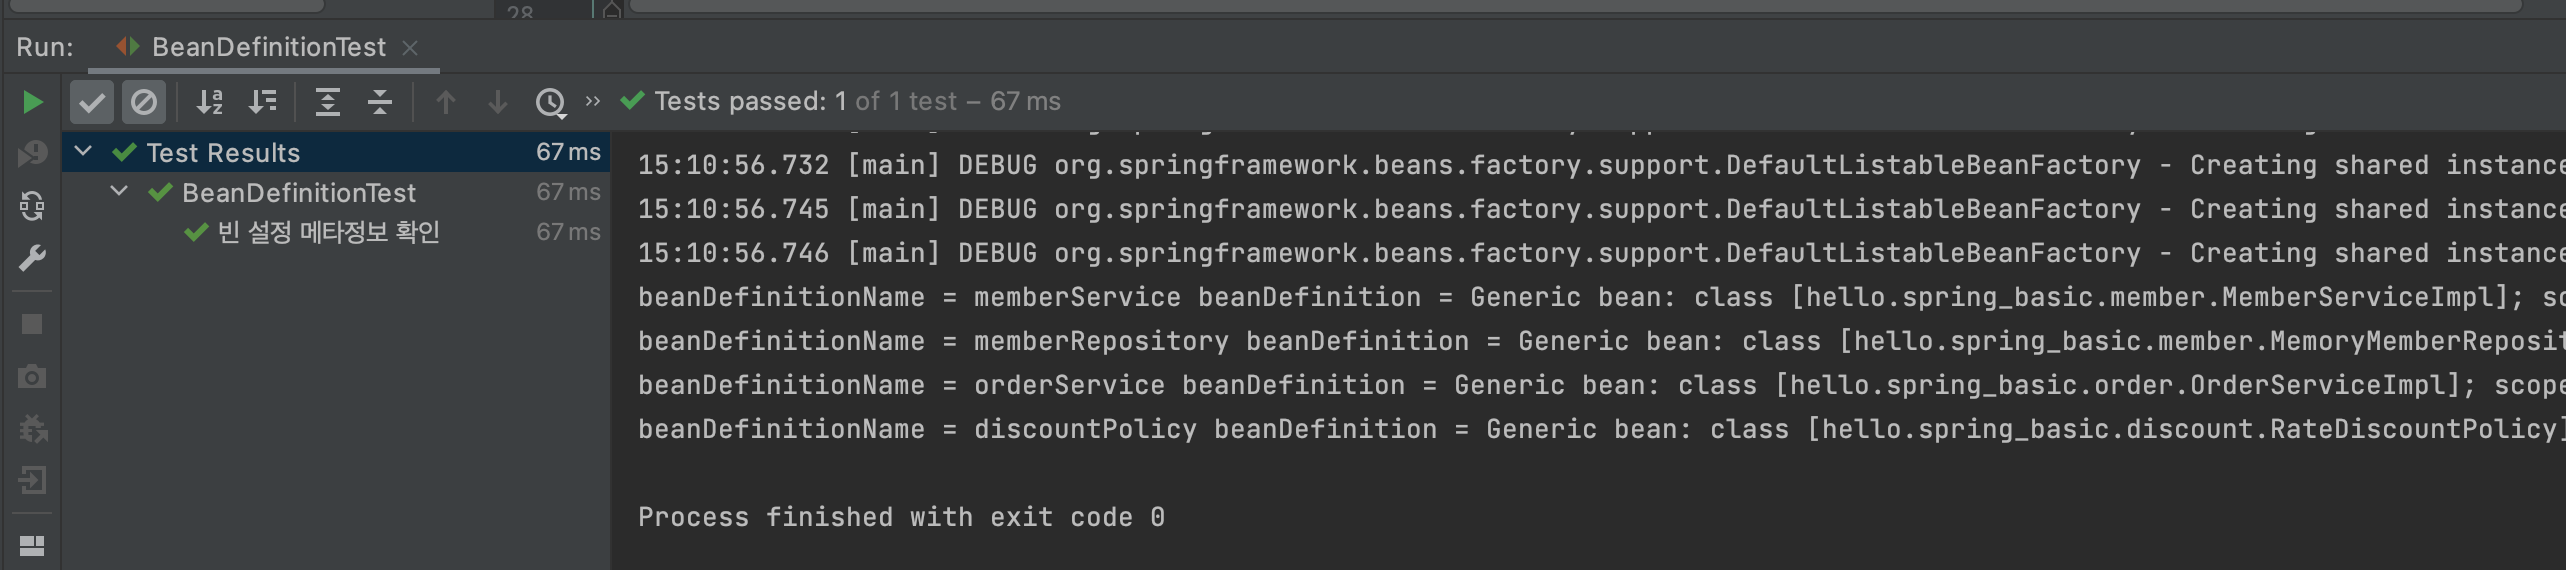Collapse all test result nodes

[380, 102]
